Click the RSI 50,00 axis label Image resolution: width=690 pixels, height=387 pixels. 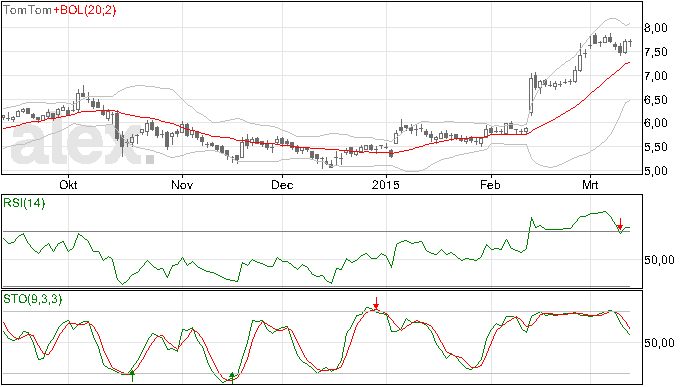point(659,260)
